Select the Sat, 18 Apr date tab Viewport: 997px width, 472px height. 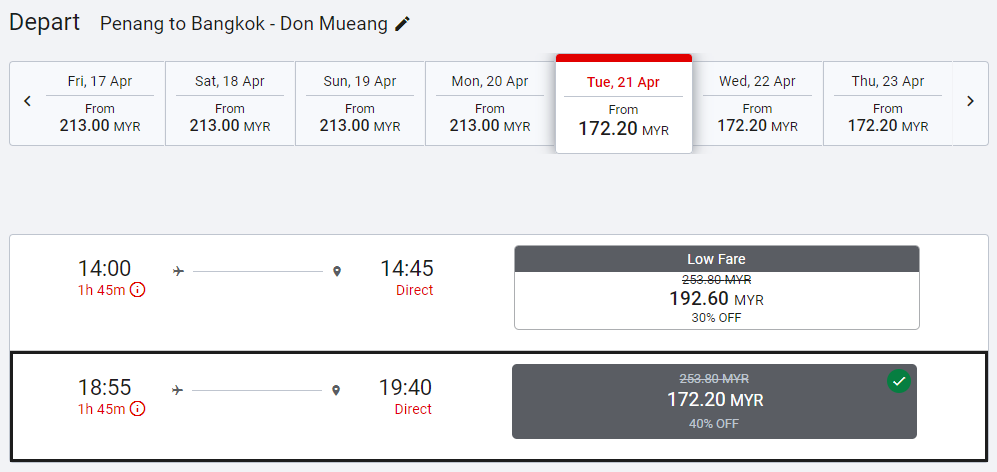[x=230, y=104]
